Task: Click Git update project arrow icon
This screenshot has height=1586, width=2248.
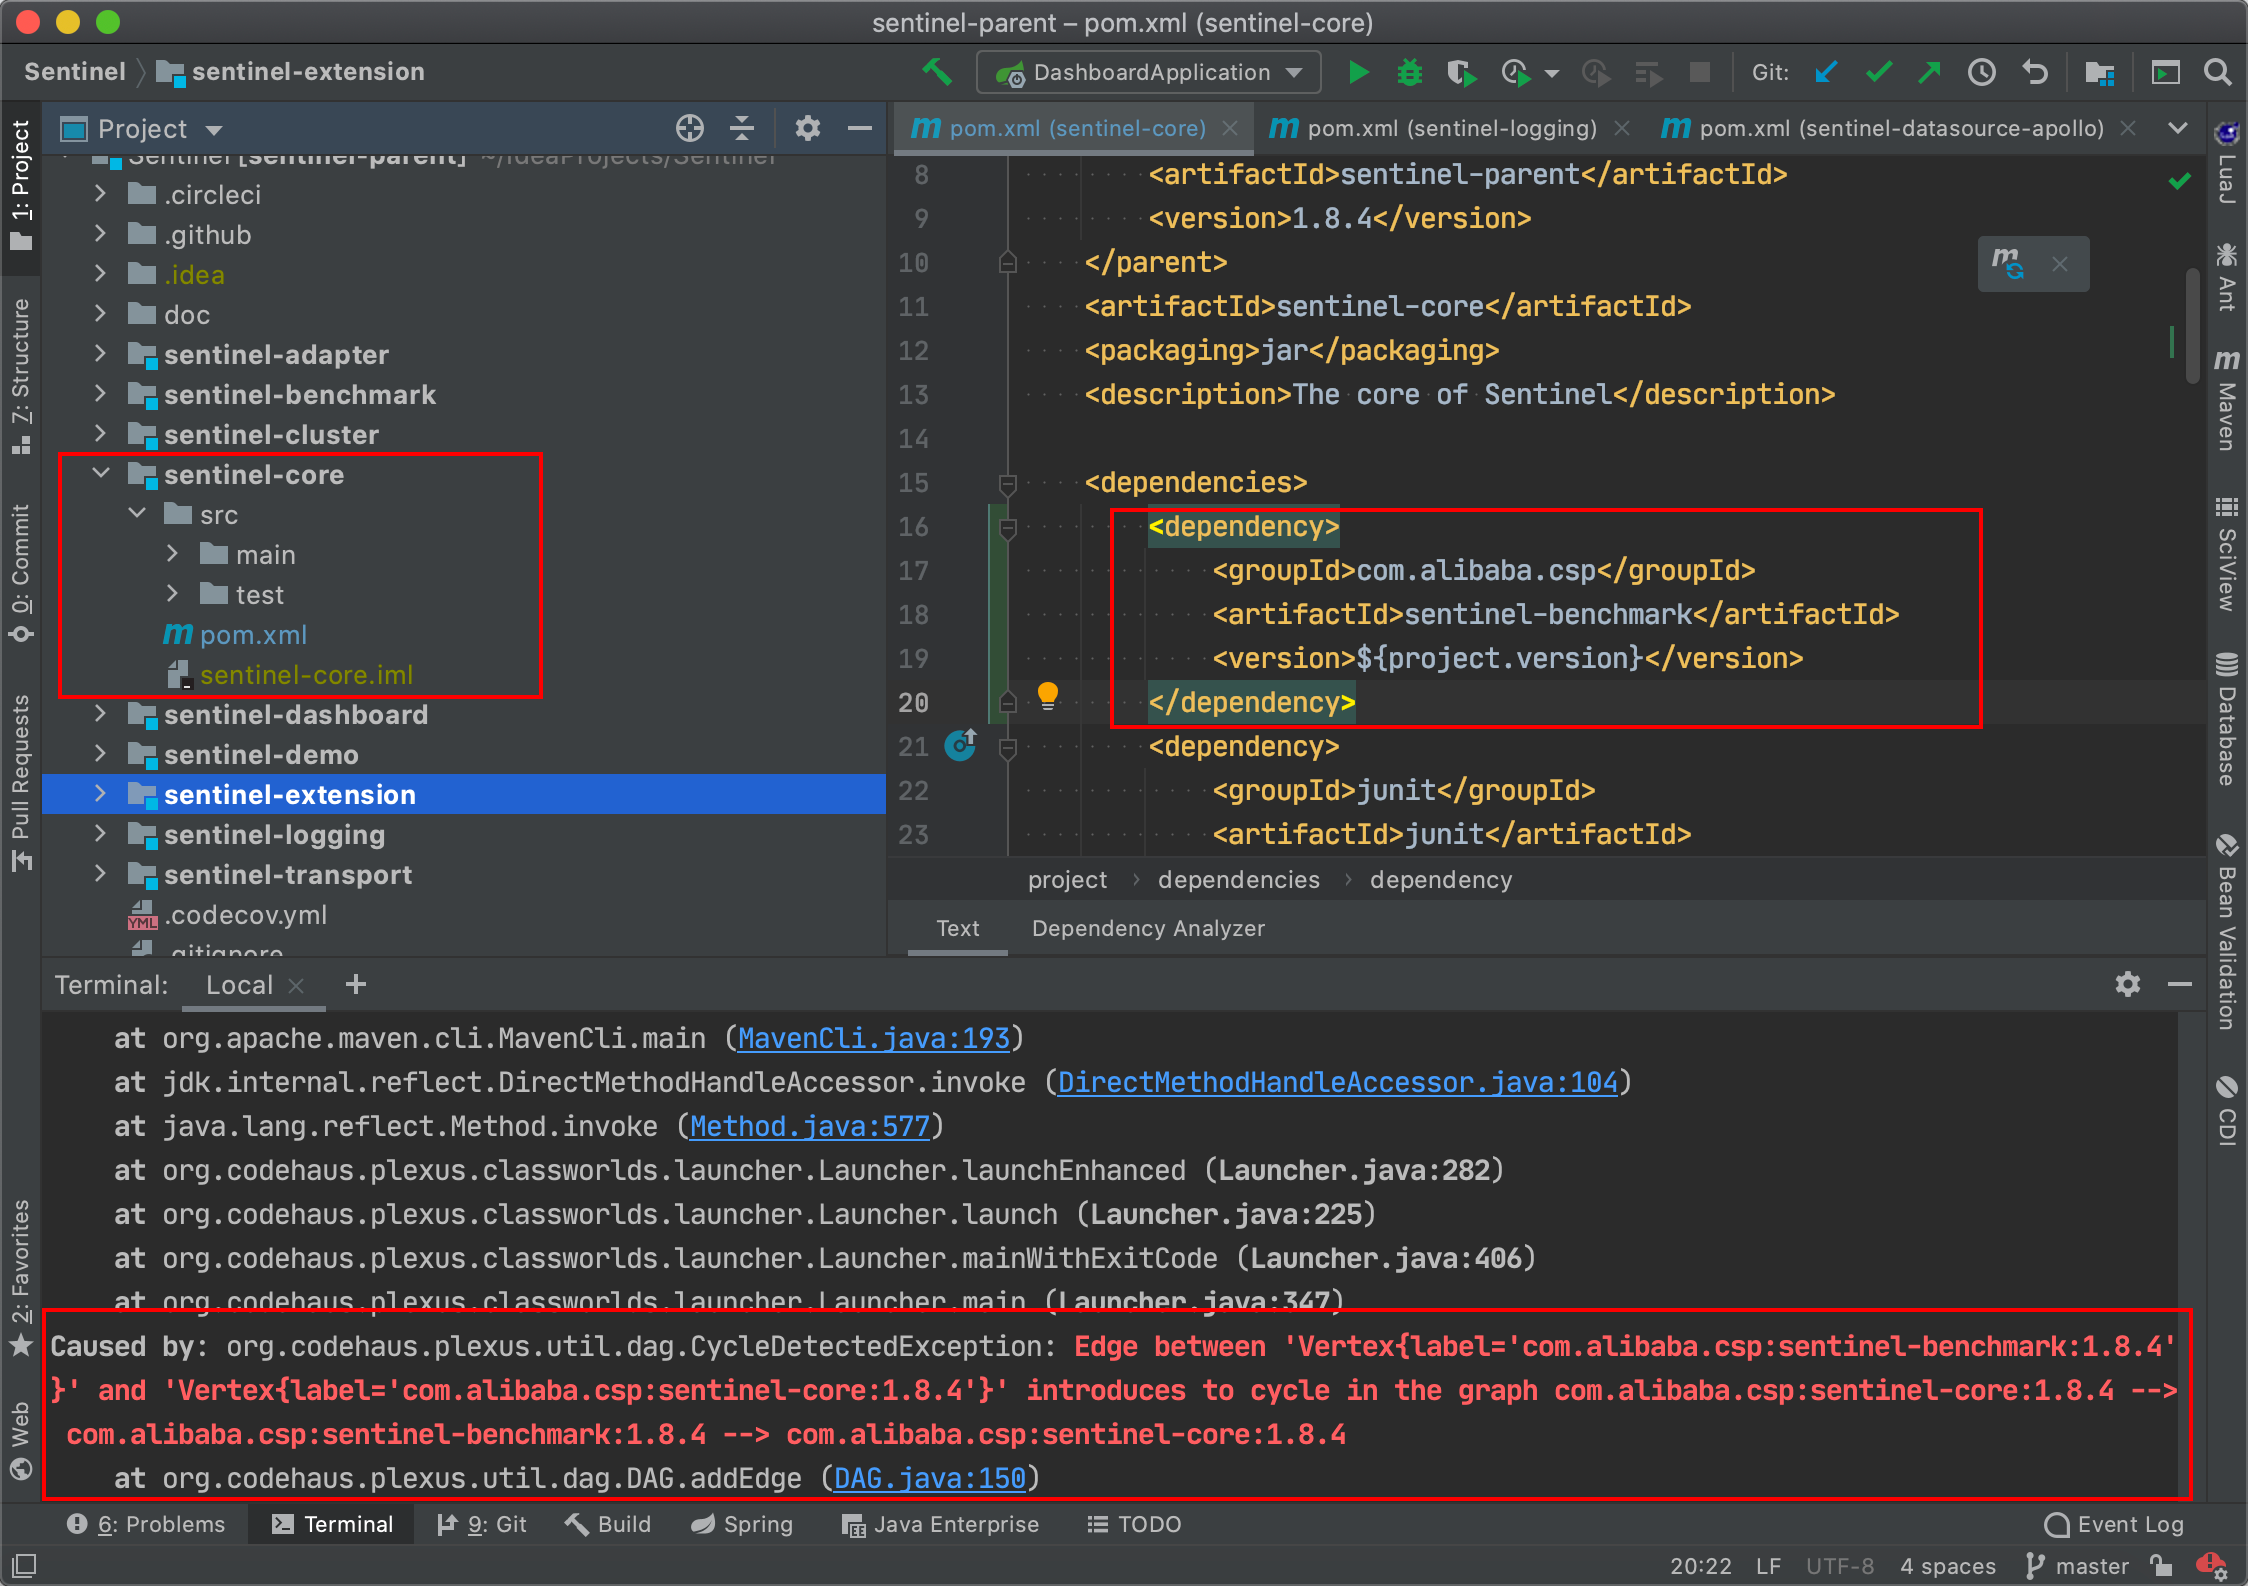Action: 1826,72
